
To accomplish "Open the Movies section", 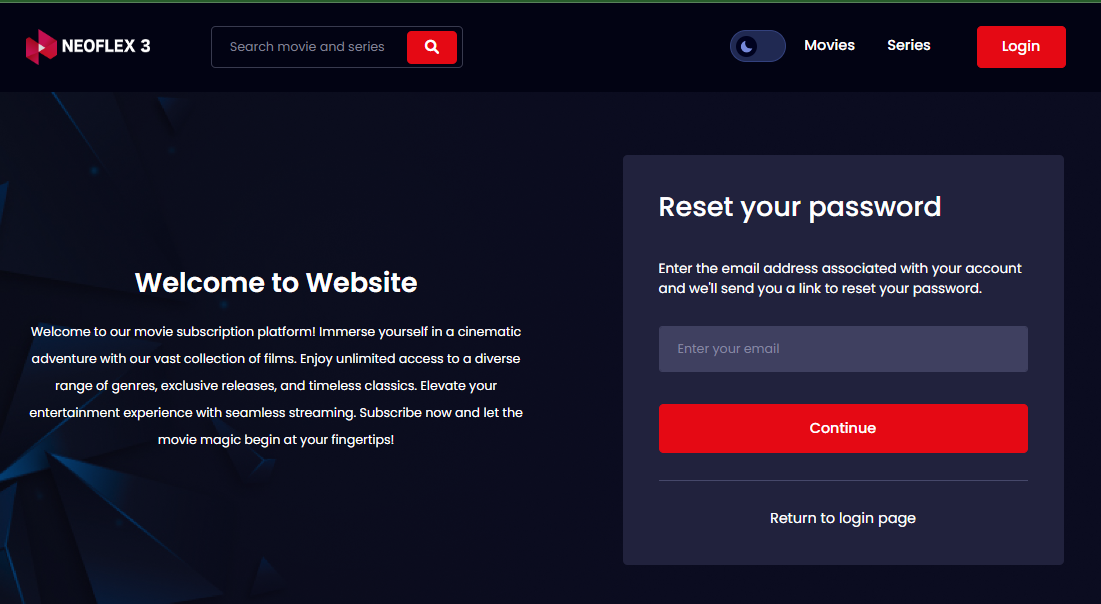I will click(x=829, y=45).
